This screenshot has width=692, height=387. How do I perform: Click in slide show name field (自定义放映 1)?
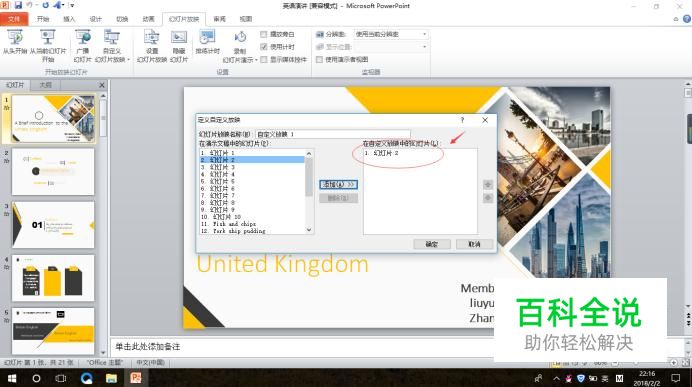point(333,134)
